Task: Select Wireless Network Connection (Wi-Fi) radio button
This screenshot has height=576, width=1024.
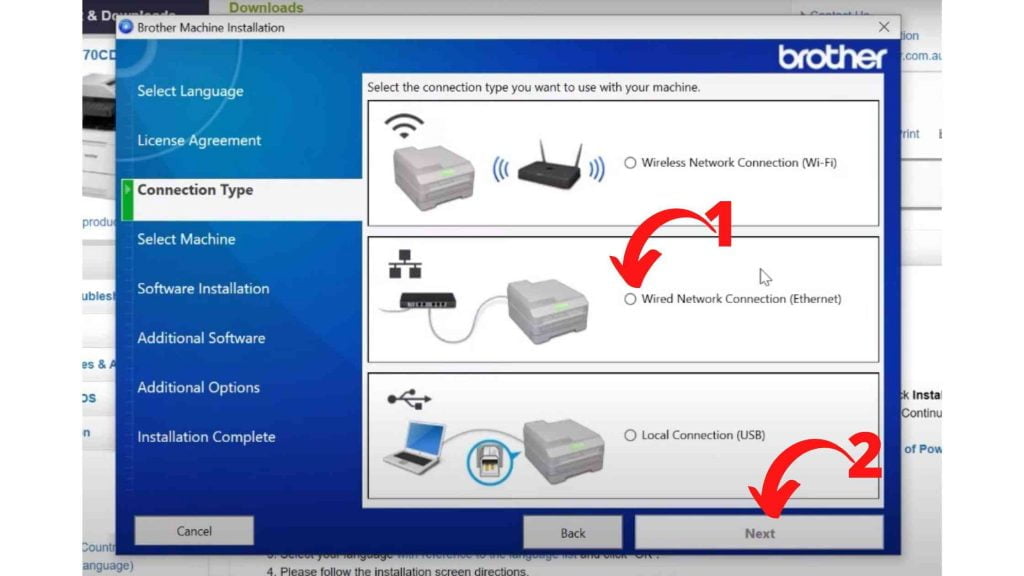Action: [630, 163]
